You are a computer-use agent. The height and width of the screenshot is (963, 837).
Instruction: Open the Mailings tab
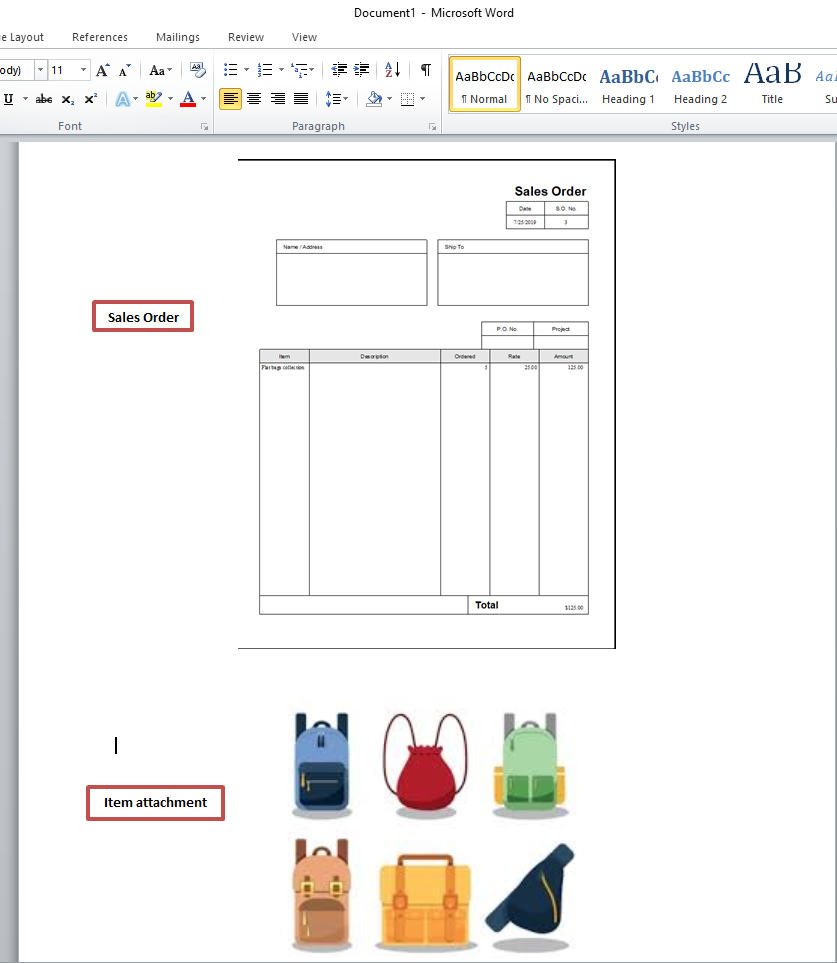coord(177,37)
